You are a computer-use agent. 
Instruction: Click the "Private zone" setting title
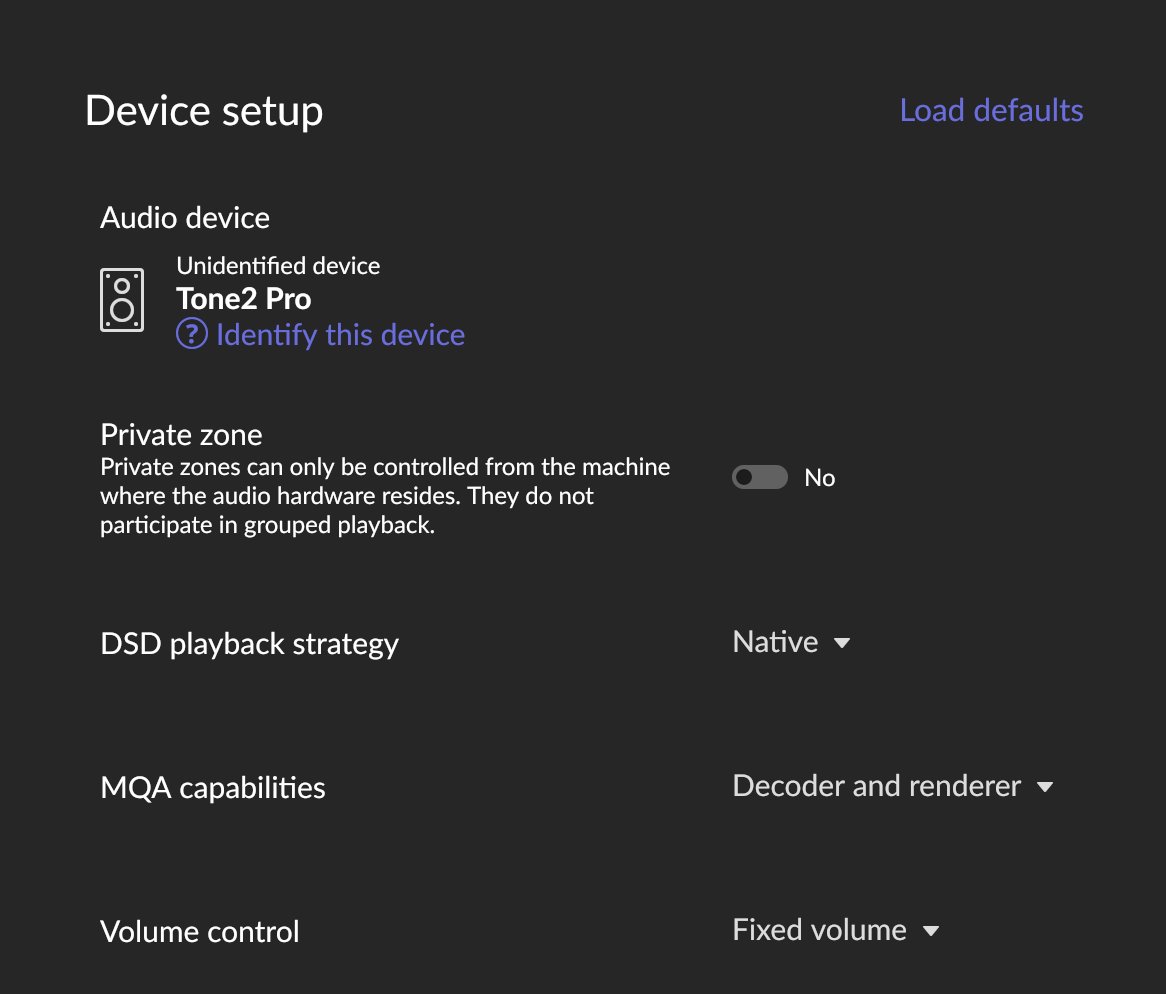[x=181, y=435]
